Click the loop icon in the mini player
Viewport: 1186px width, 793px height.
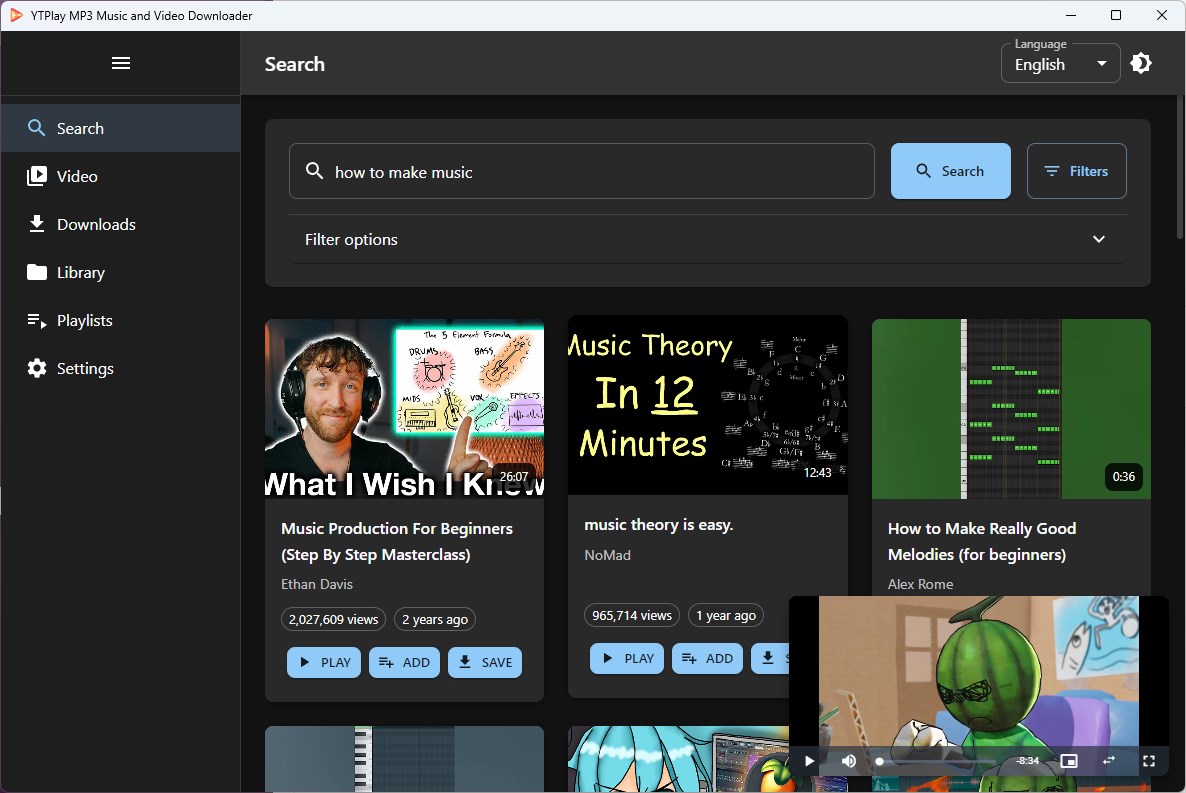coord(1109,761)
